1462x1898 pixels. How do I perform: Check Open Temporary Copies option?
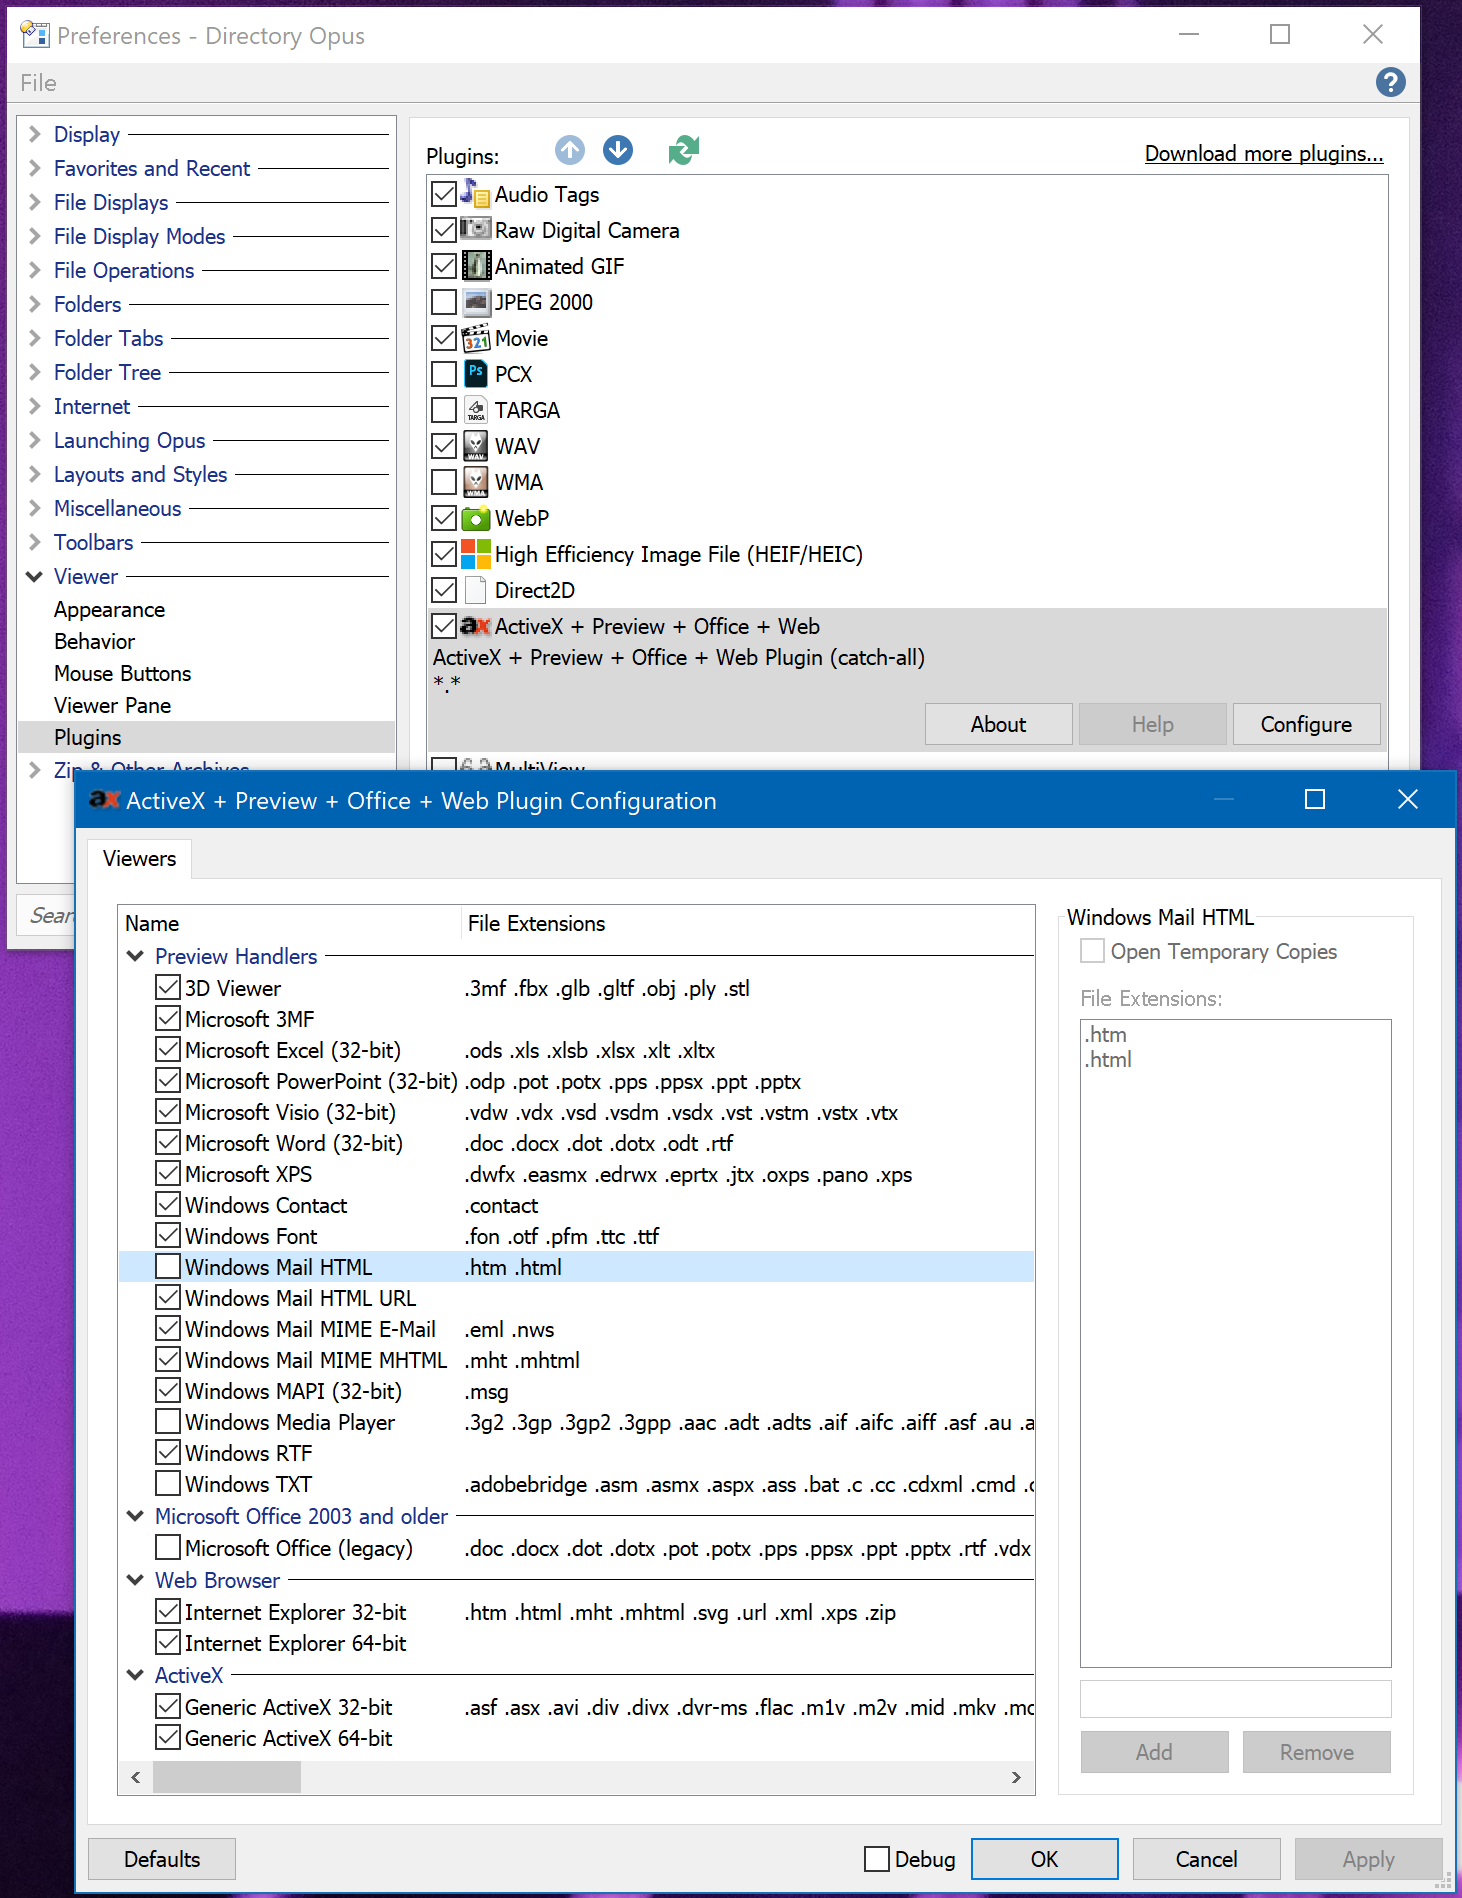tap(1092, 950)
